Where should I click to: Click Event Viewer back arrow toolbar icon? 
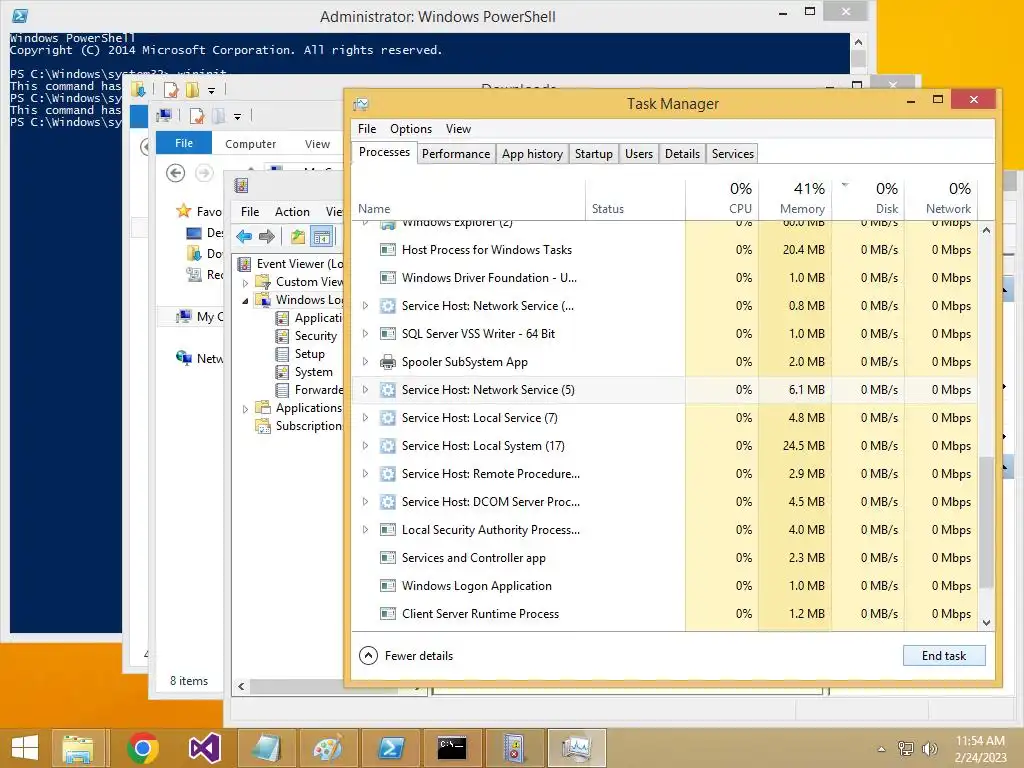click(244, 236)
